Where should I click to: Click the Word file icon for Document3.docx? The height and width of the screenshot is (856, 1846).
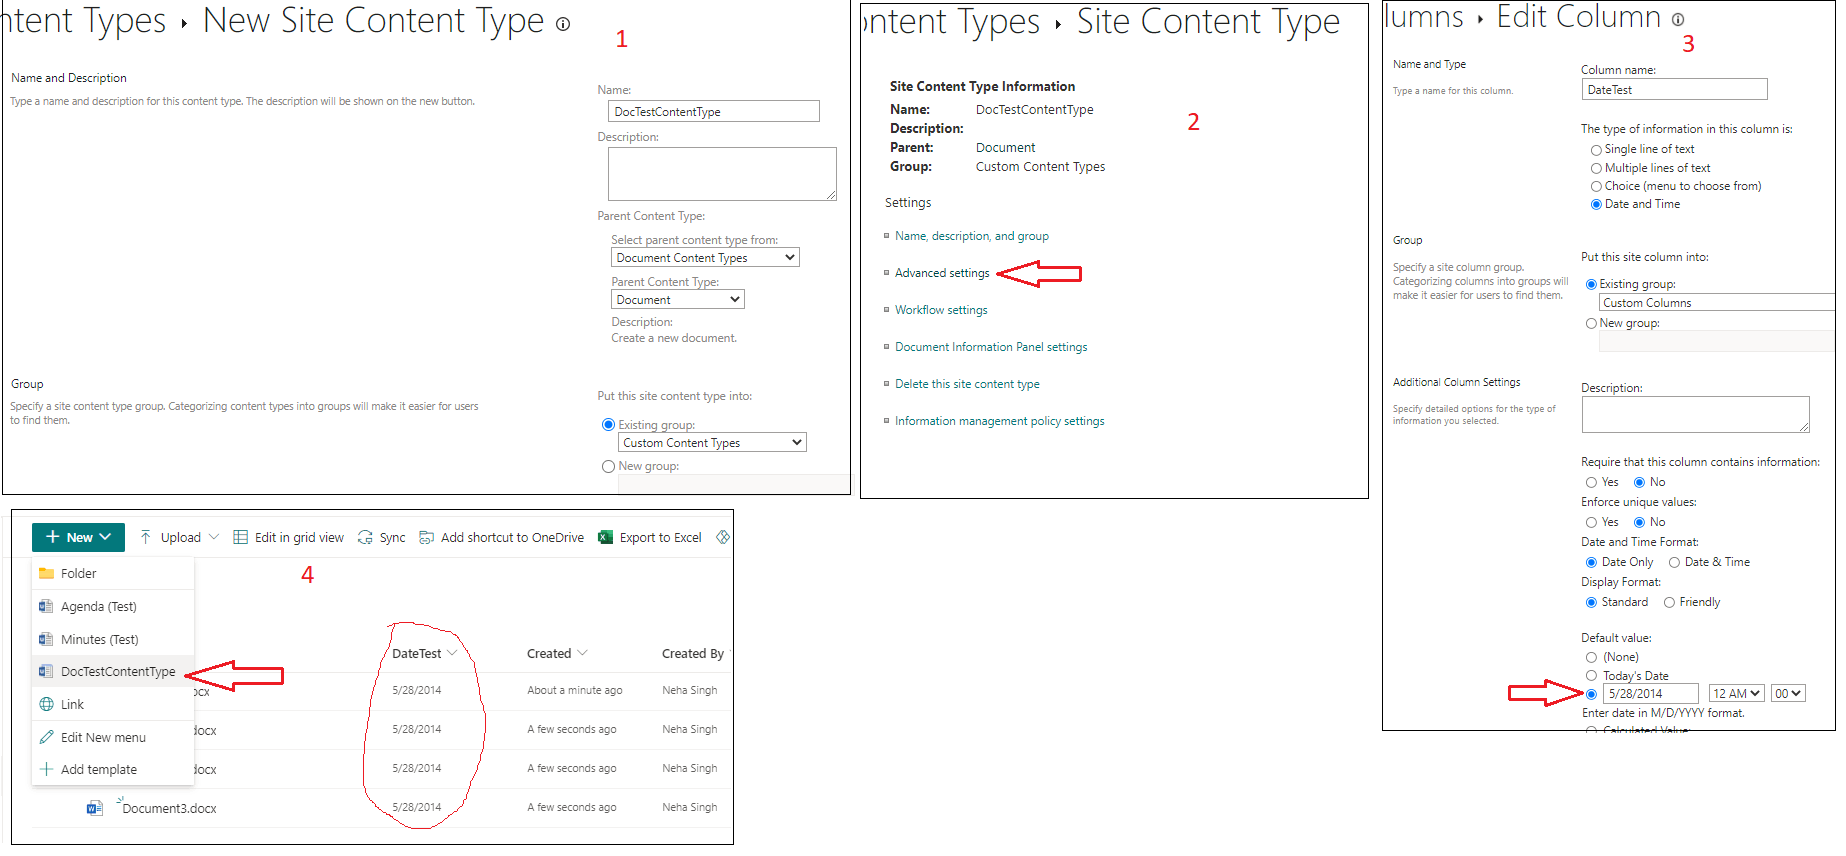95,808
